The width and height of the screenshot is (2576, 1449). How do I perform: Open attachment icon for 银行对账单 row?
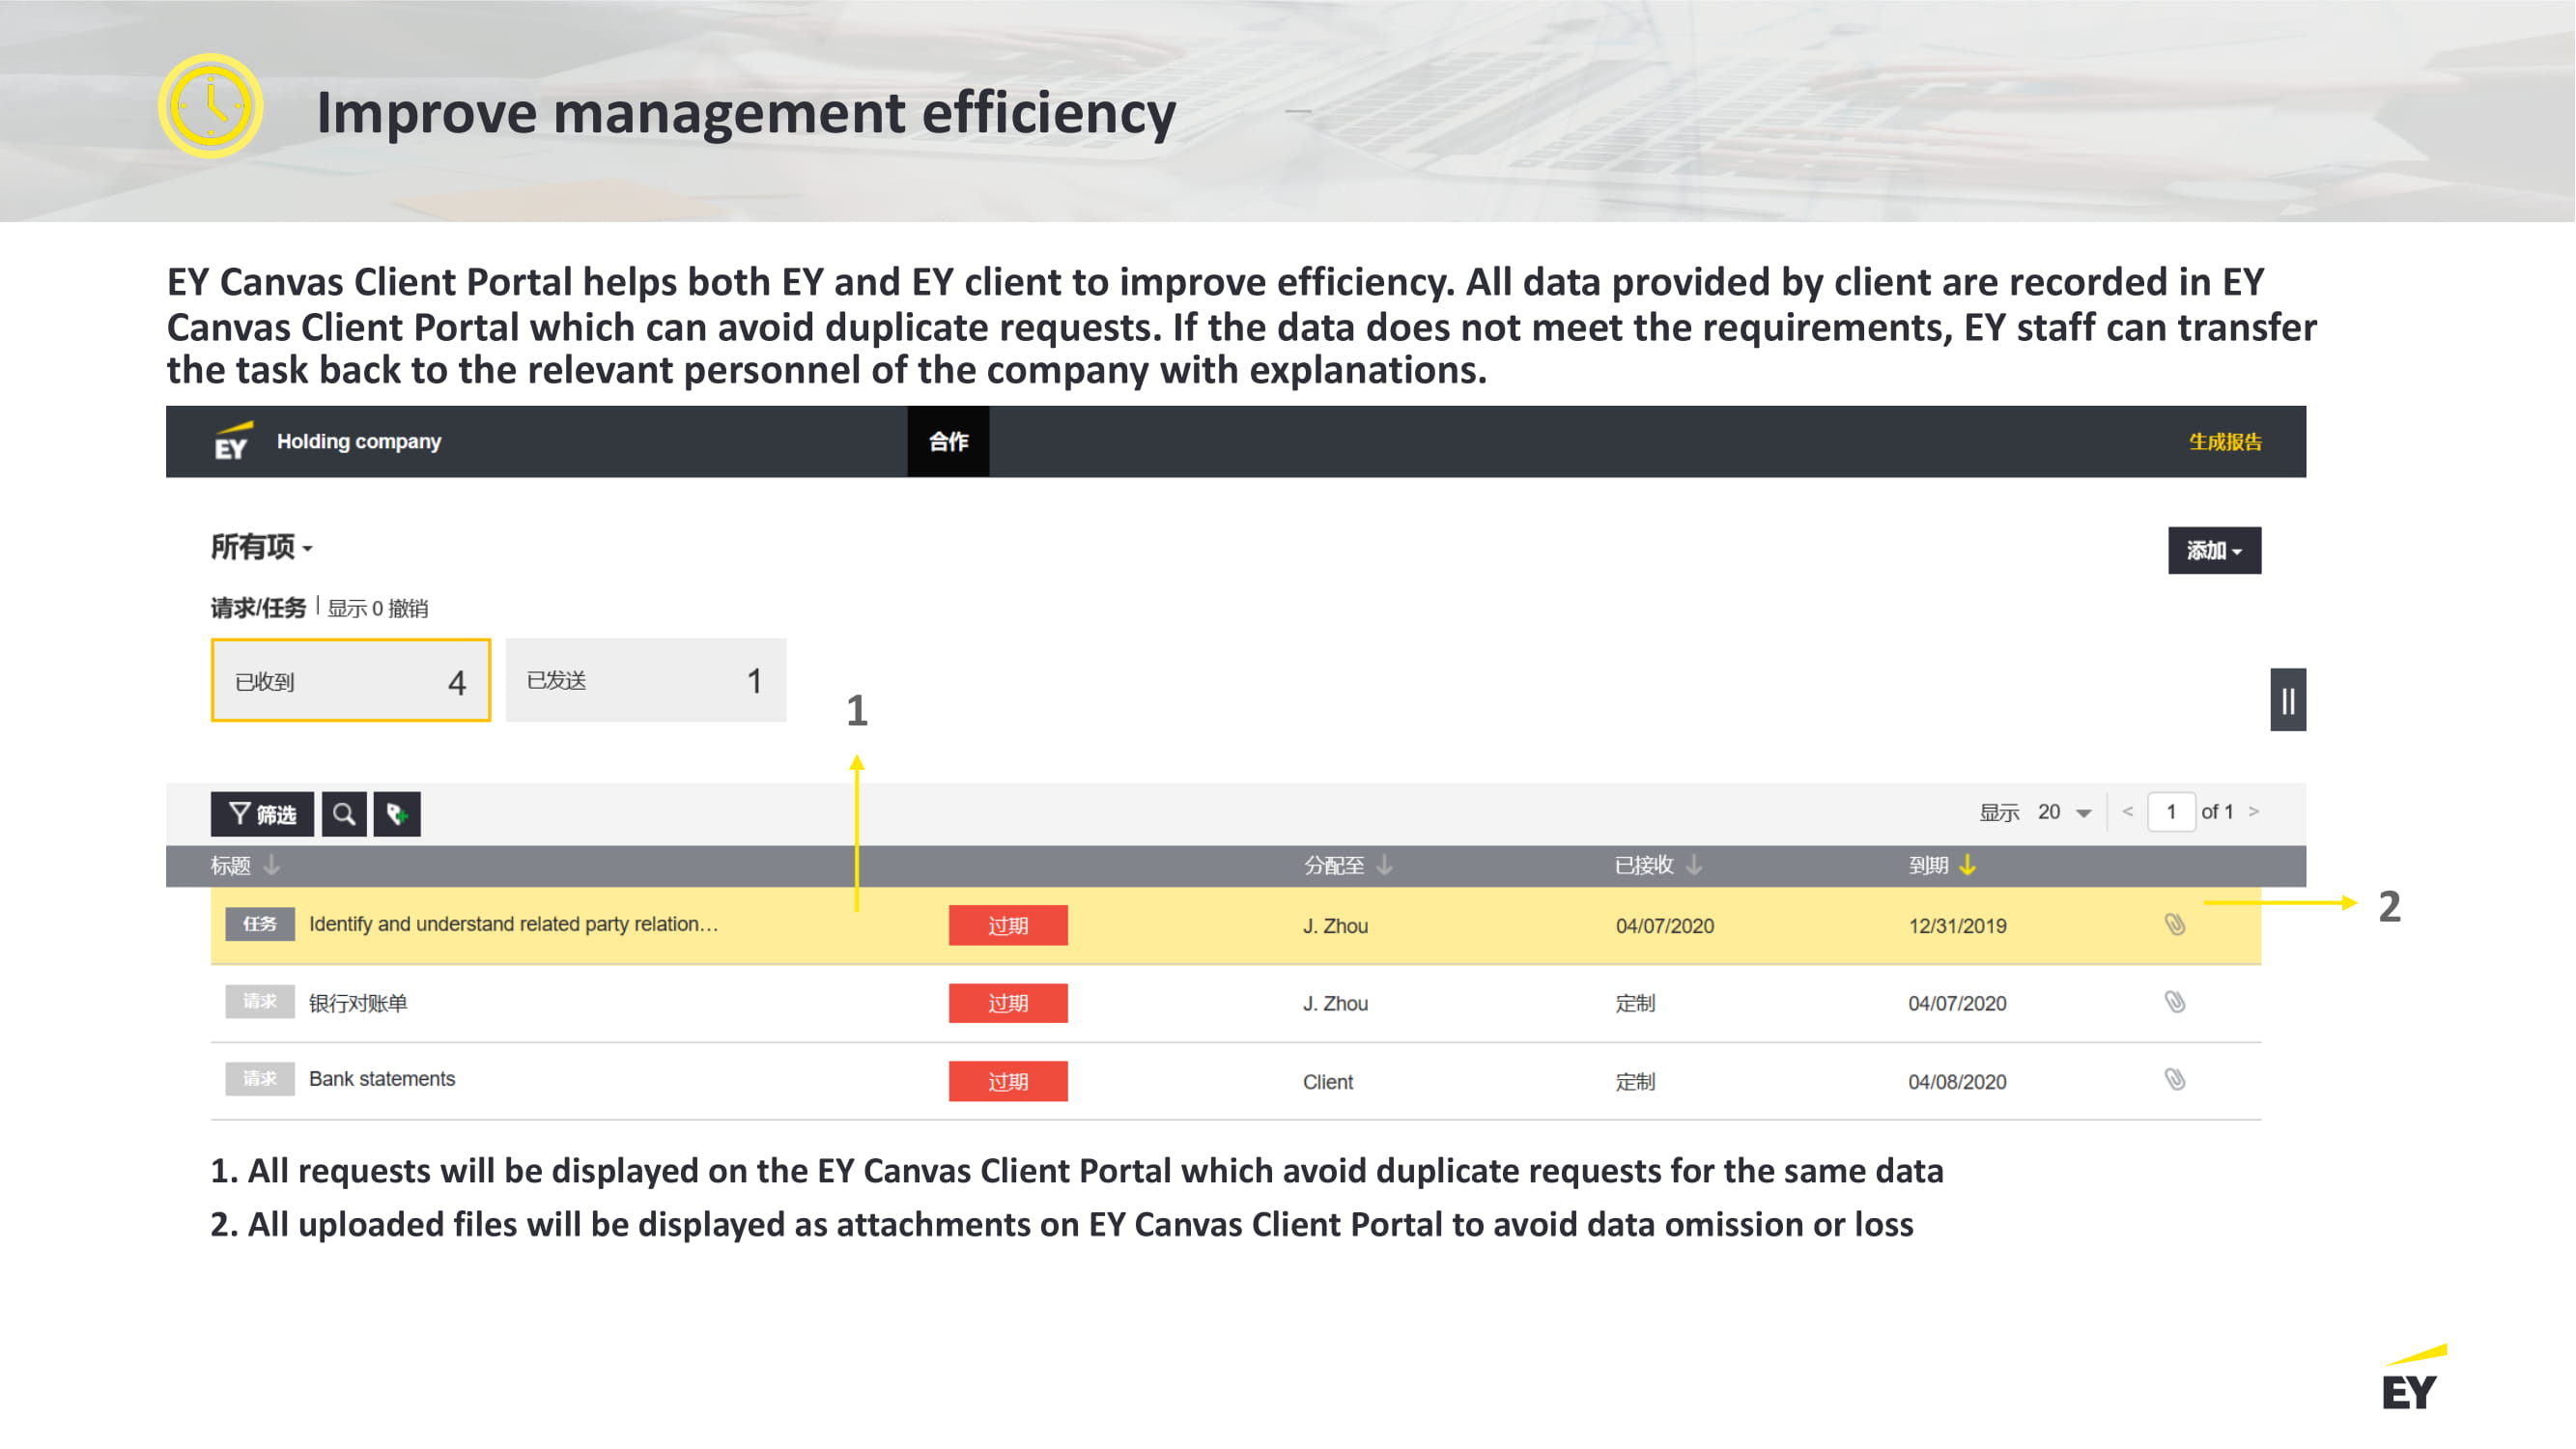pyautogui.click(x=2174, y=1002)
